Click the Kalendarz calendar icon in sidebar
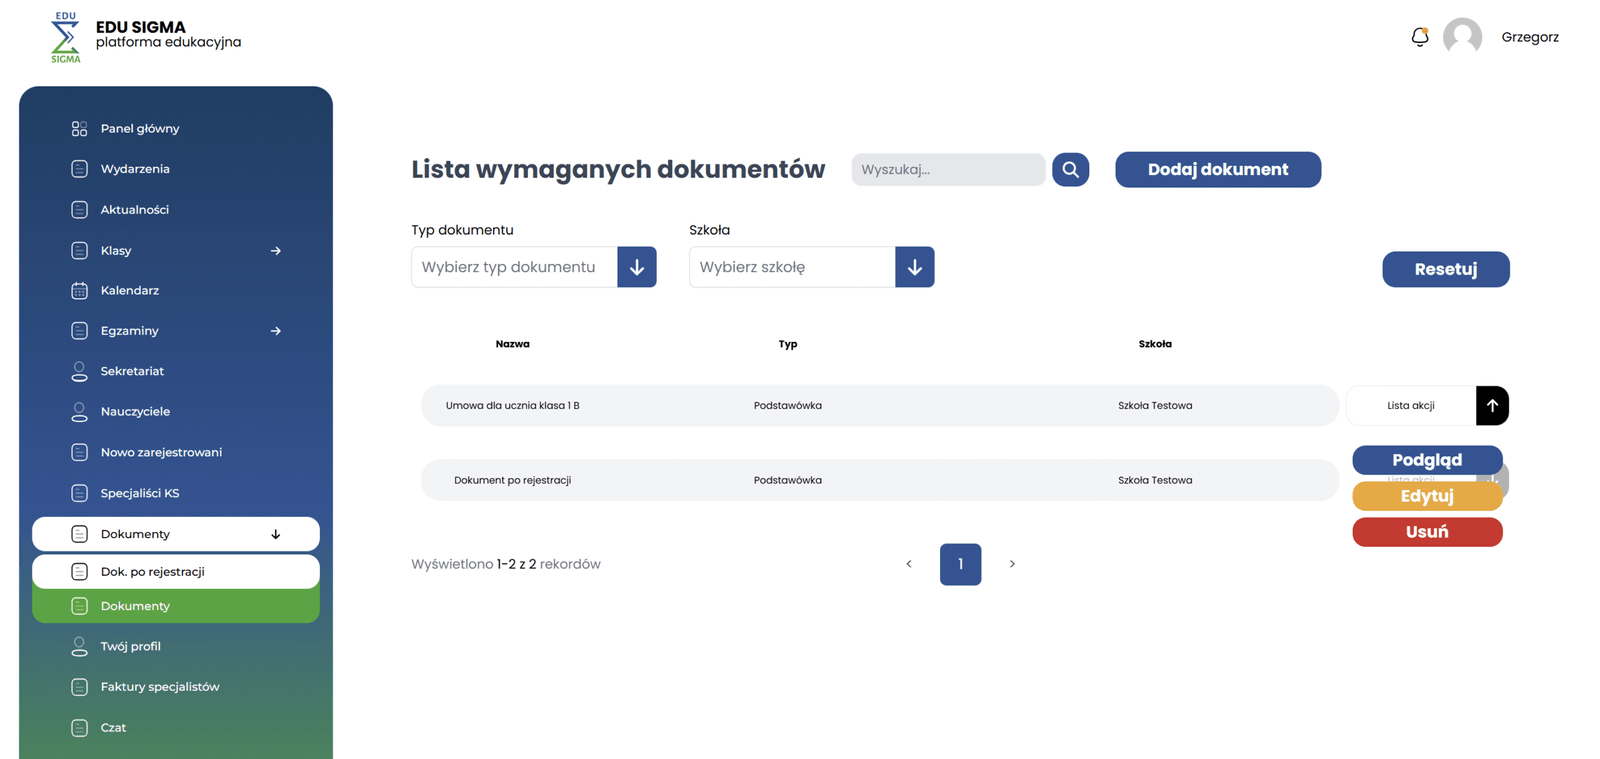This screenshot has height=759, width=1600. tap(79, 291)
